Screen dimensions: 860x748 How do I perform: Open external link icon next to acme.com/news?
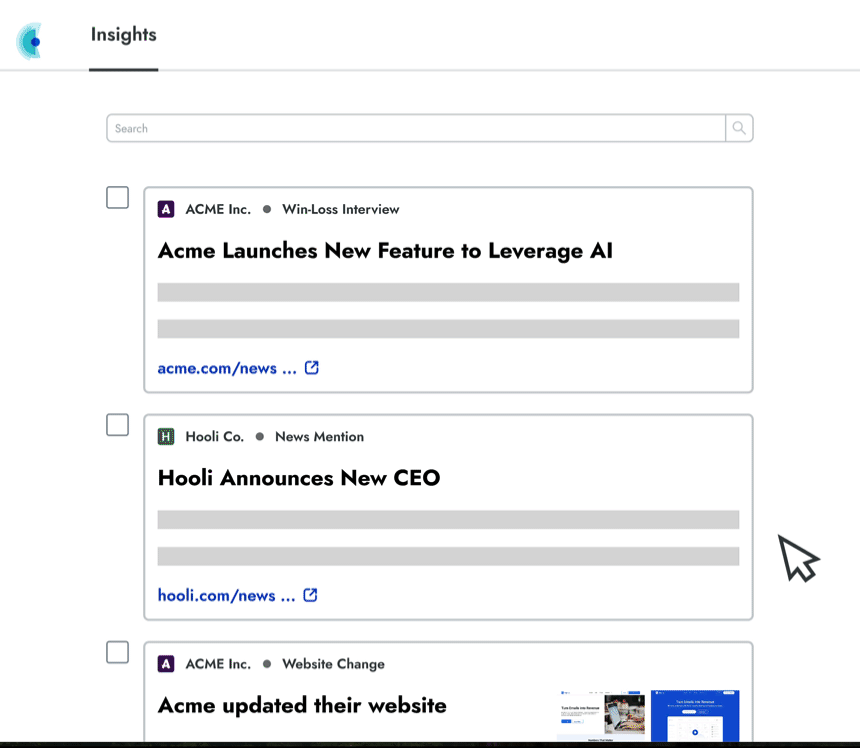(312, 367)
